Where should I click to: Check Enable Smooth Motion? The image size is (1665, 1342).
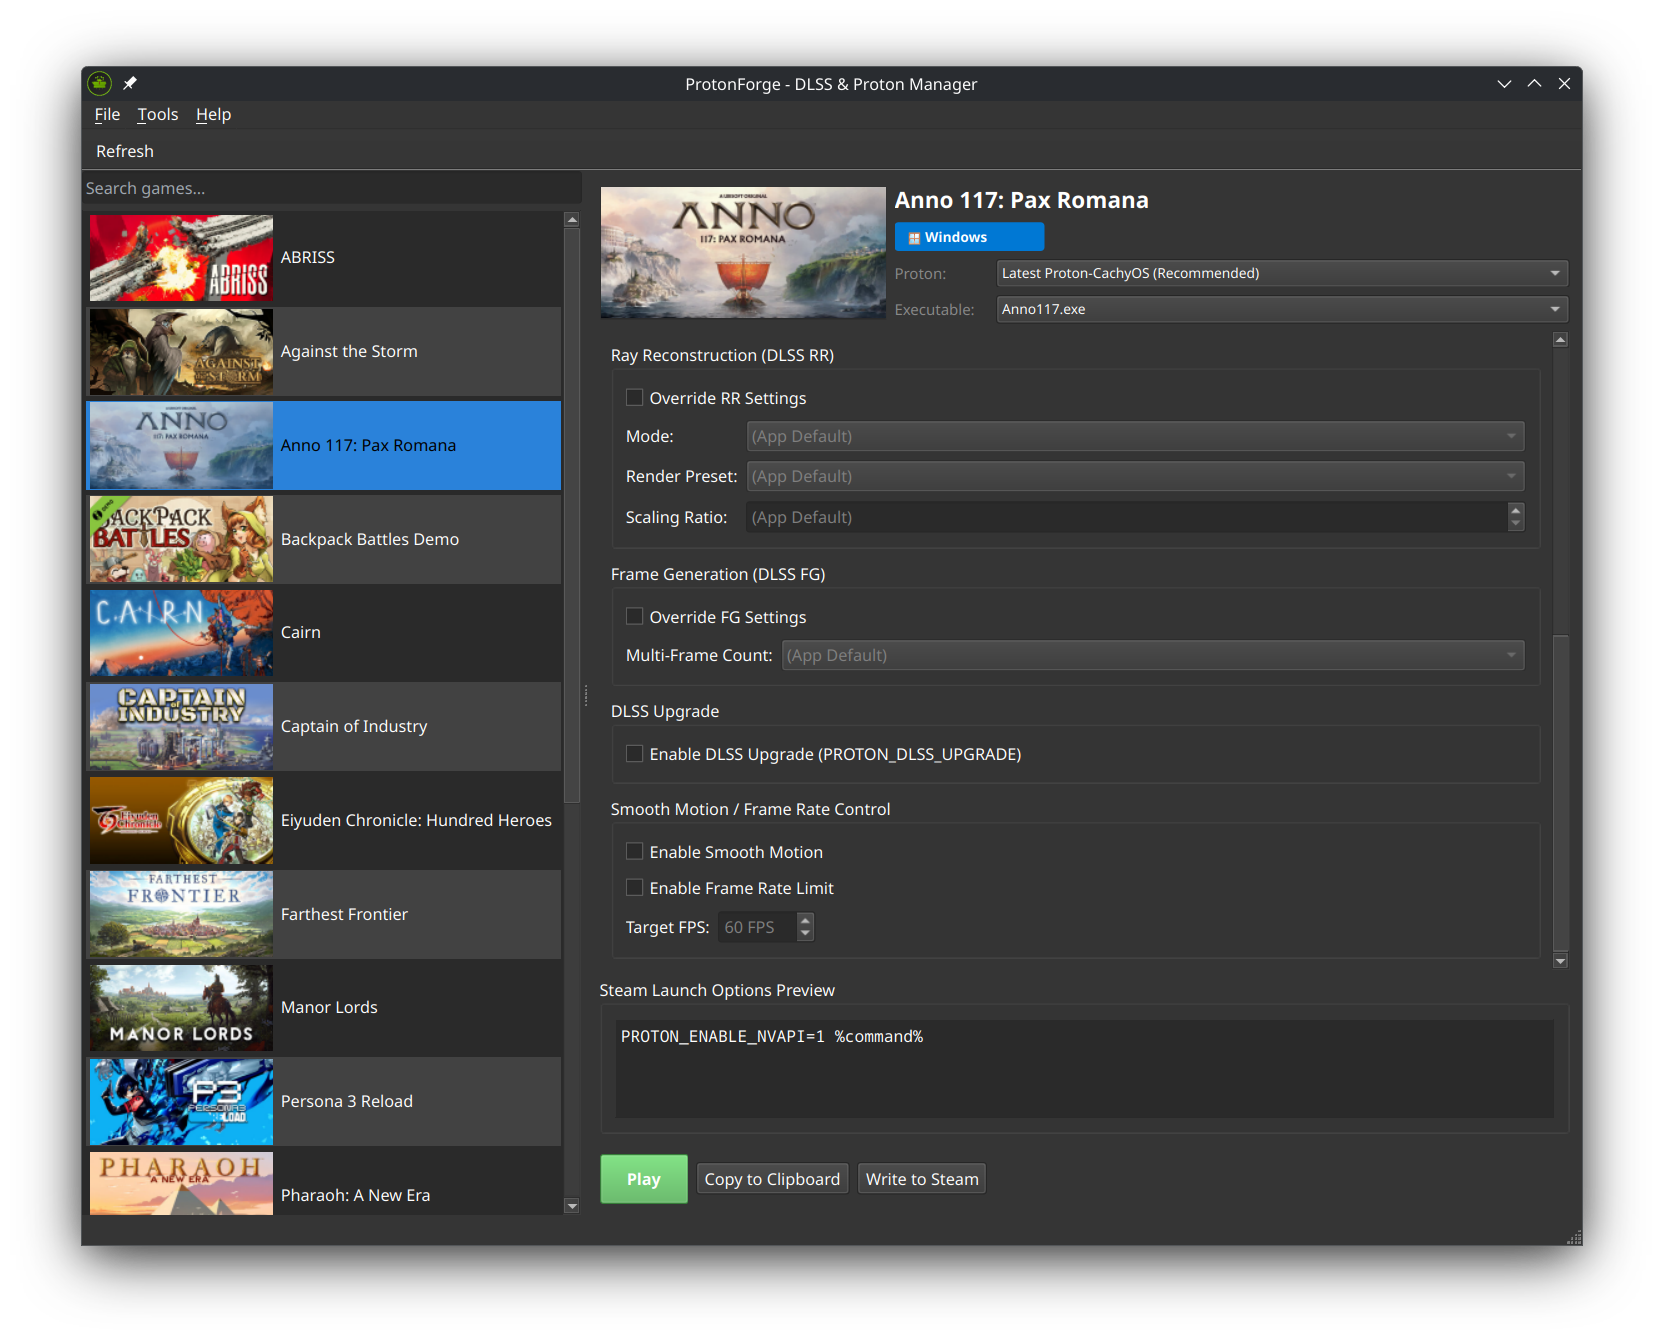[x=634, y=852]
